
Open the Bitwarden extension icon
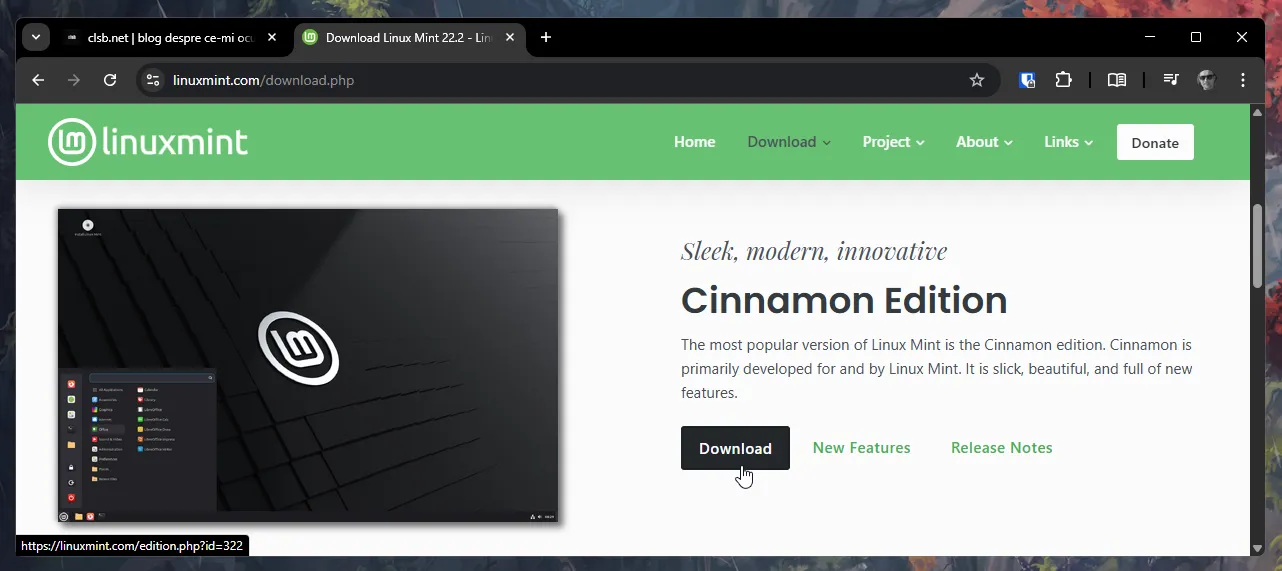point(1027,80)
